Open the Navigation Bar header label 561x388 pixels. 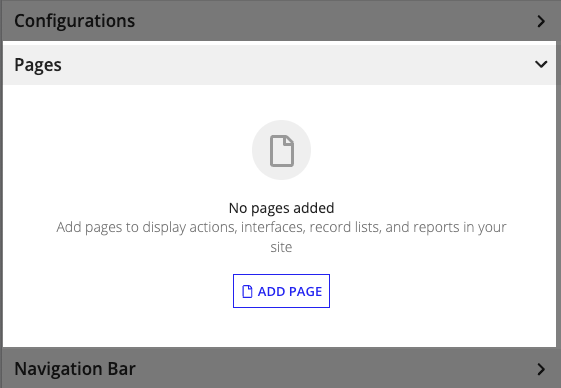point(75,369)
